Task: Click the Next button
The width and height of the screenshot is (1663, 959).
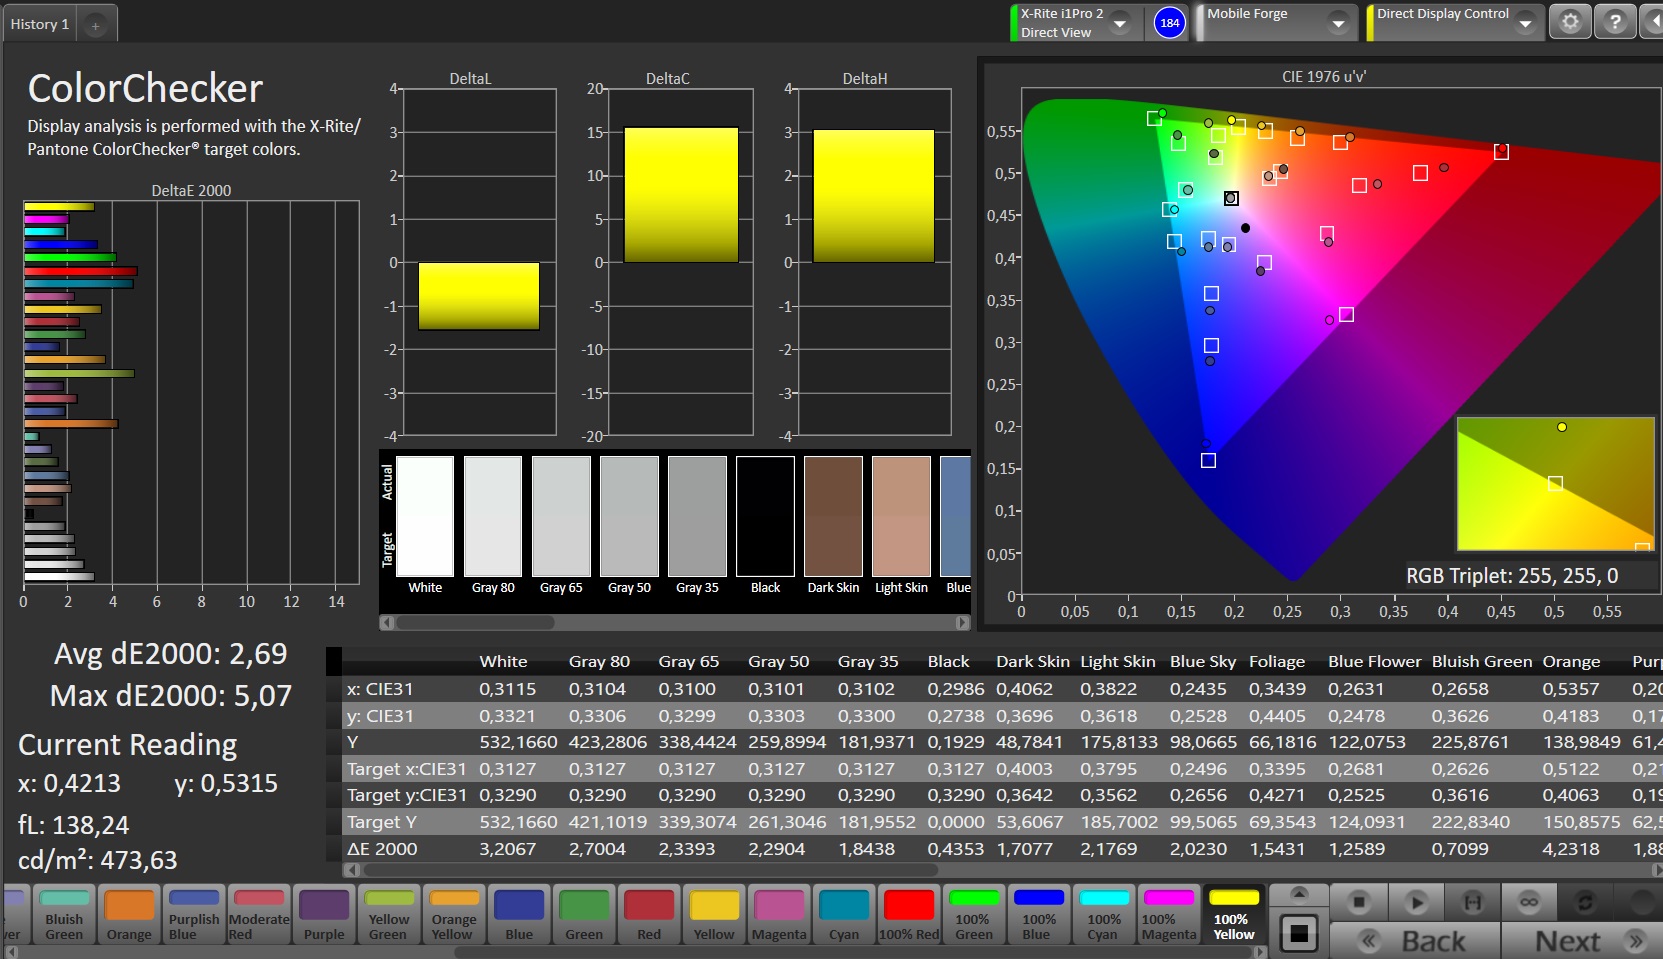Action: tap(1576, 941)
